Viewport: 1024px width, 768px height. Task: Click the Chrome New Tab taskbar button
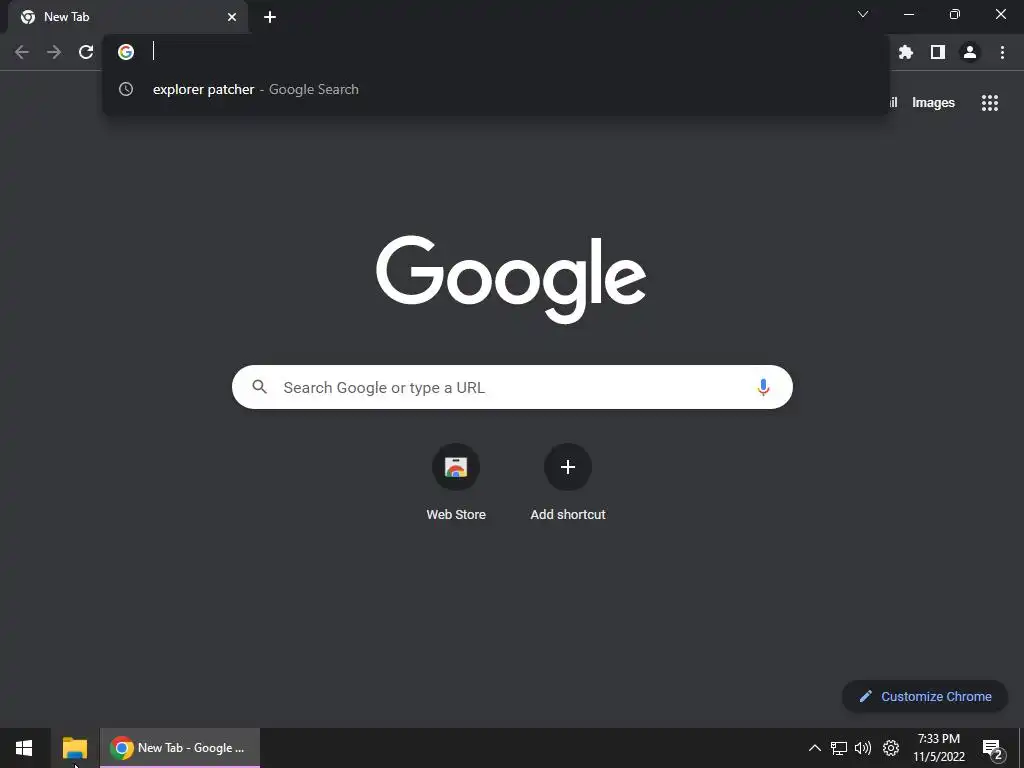pyautogui.click(x=180, y=748)
